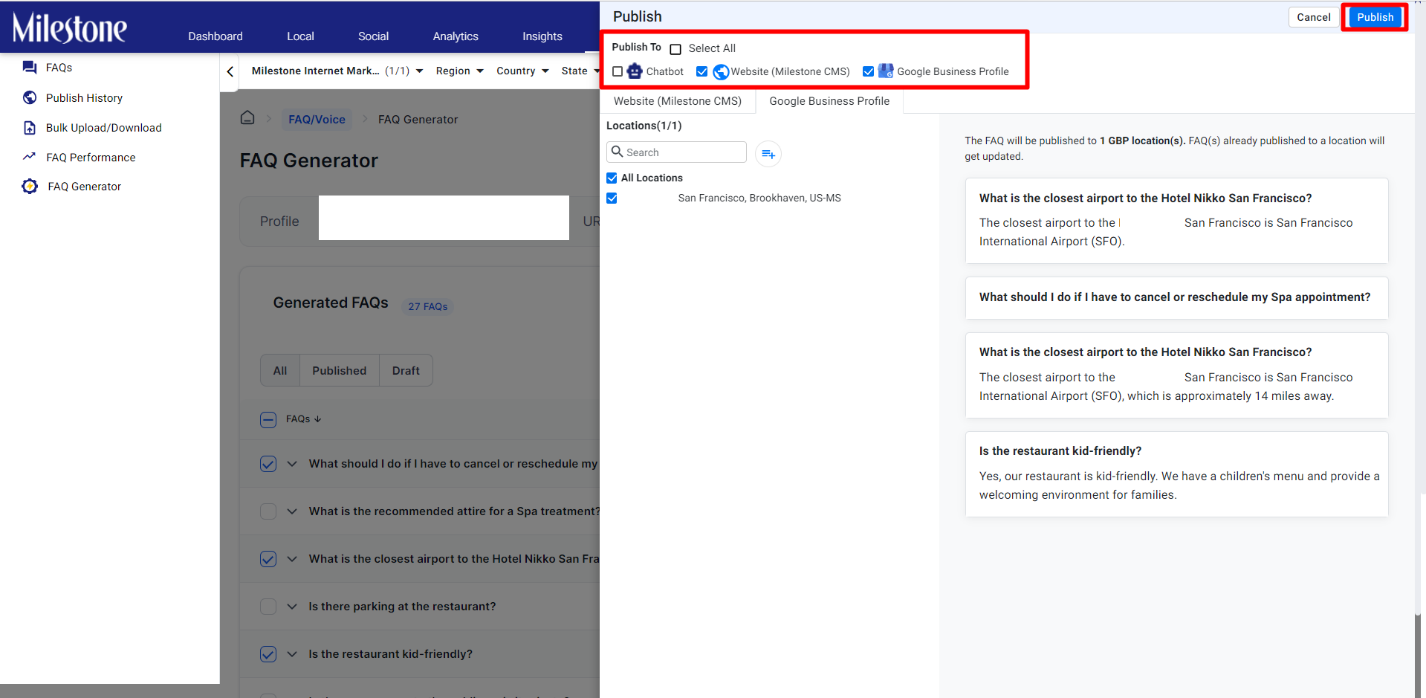Click the FAQ Performance trend icon
The image size is (1426, 698).
[x=29, y=157]
